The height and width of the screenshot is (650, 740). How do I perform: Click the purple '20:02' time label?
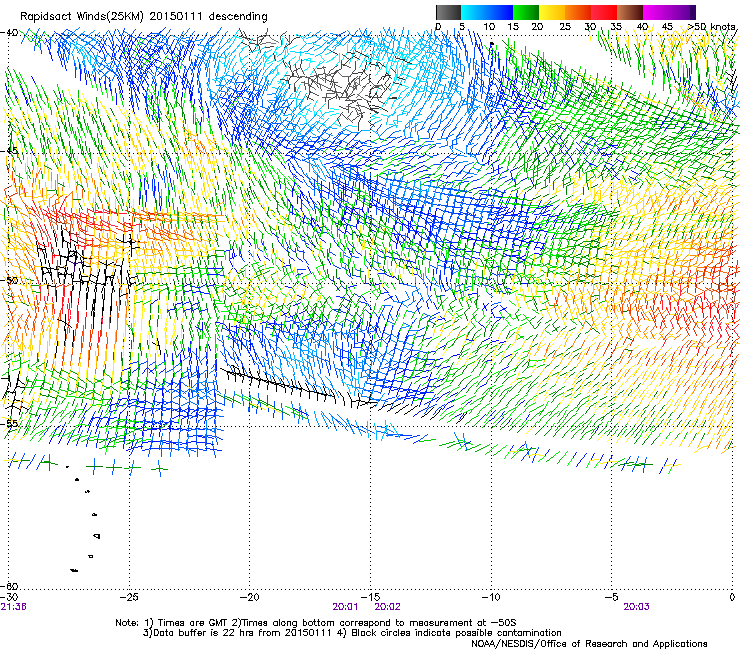click(387, 607)
